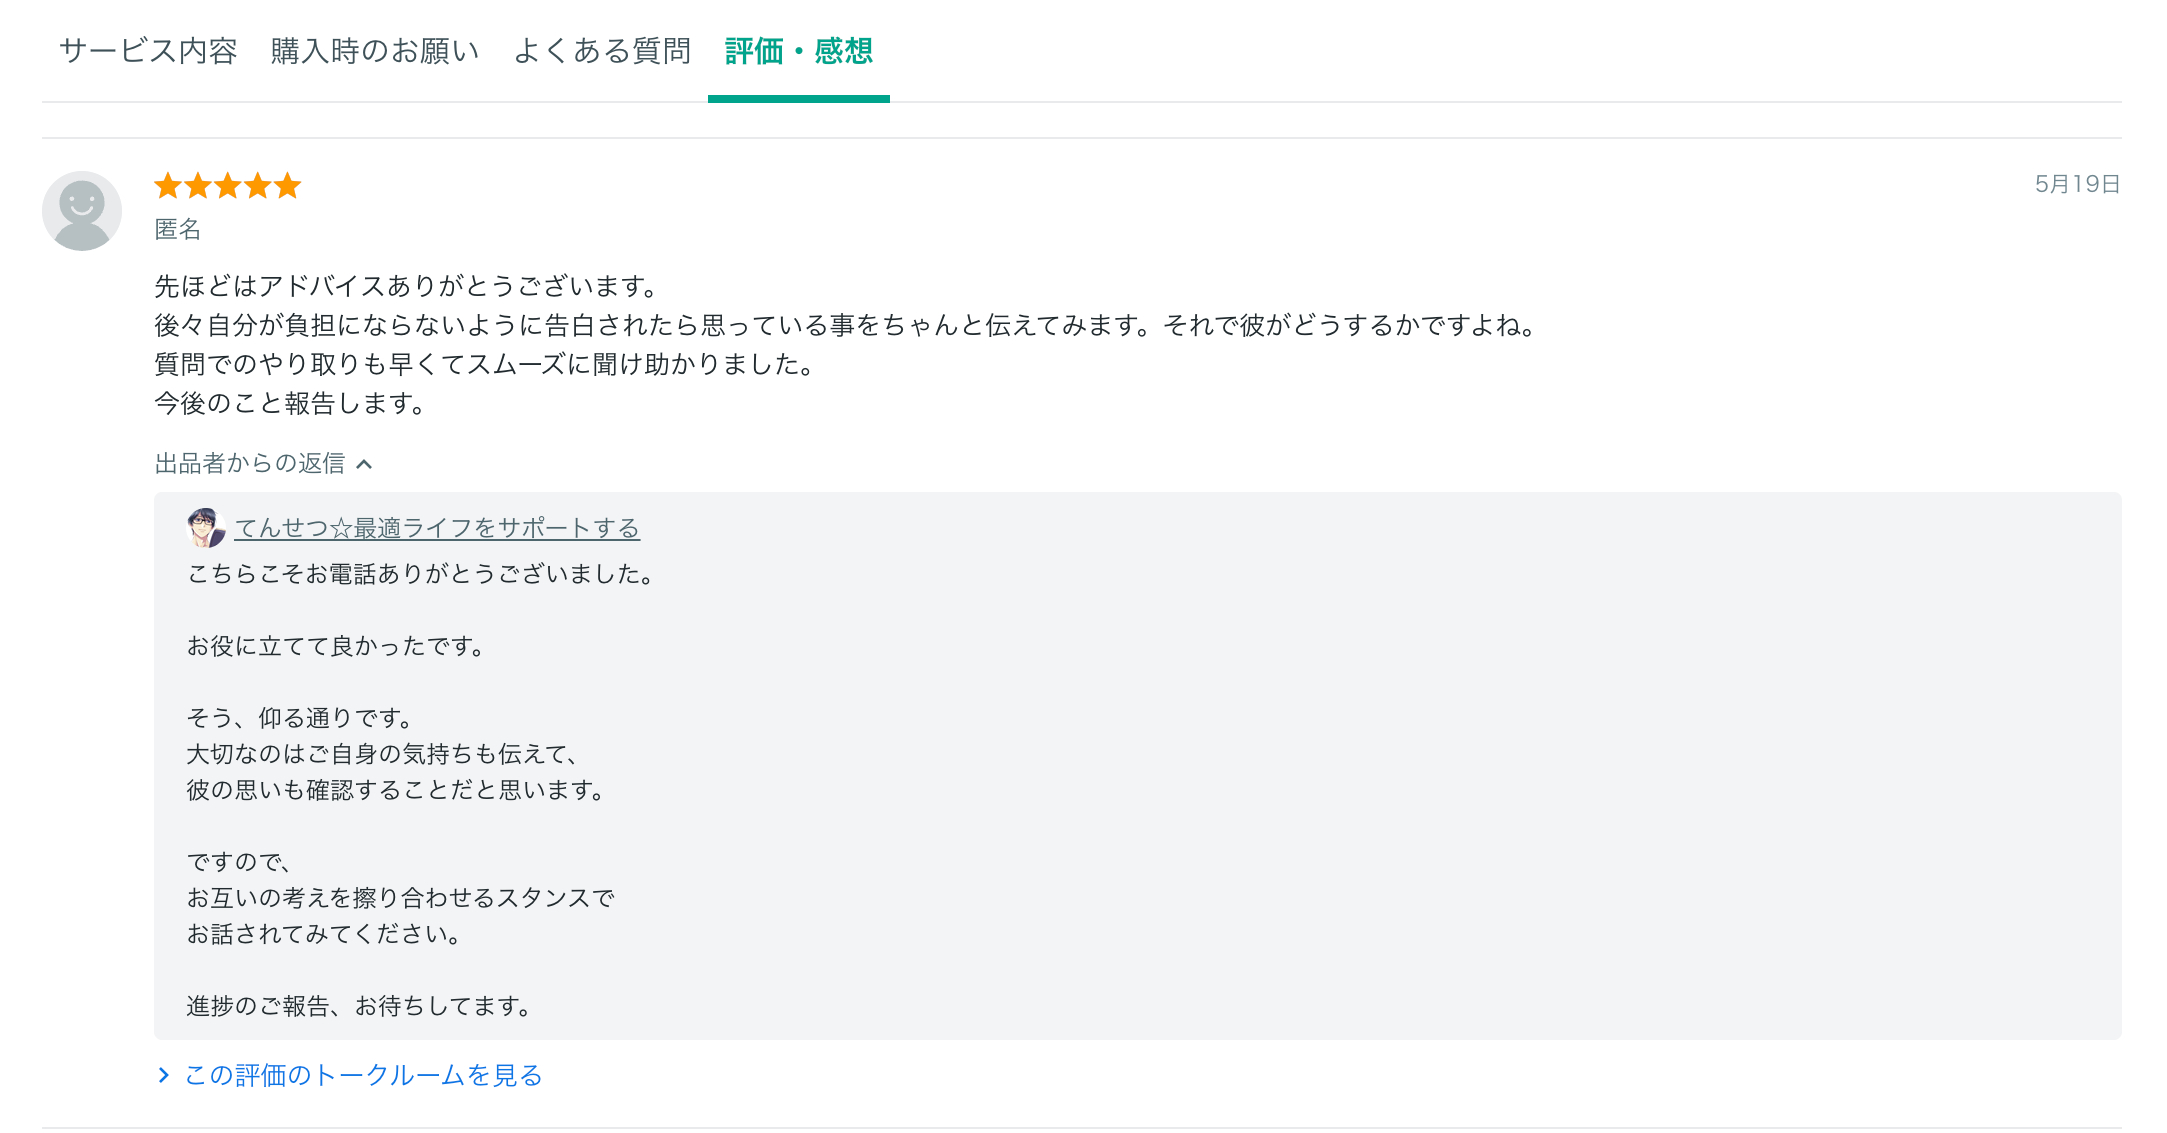Click the 5月19日 review date
The image size is (2167, 1133).
tap(2076, 184)
